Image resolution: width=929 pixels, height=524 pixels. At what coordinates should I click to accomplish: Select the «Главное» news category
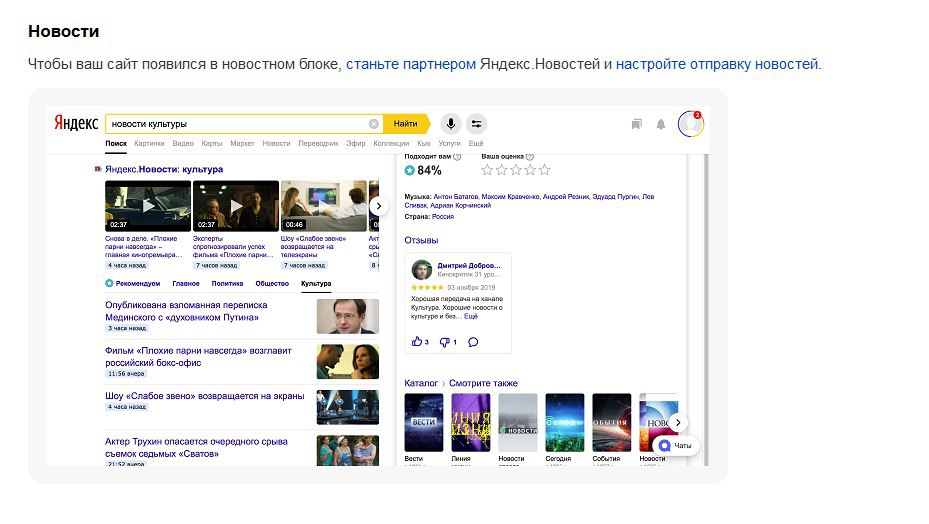[185, 283]
